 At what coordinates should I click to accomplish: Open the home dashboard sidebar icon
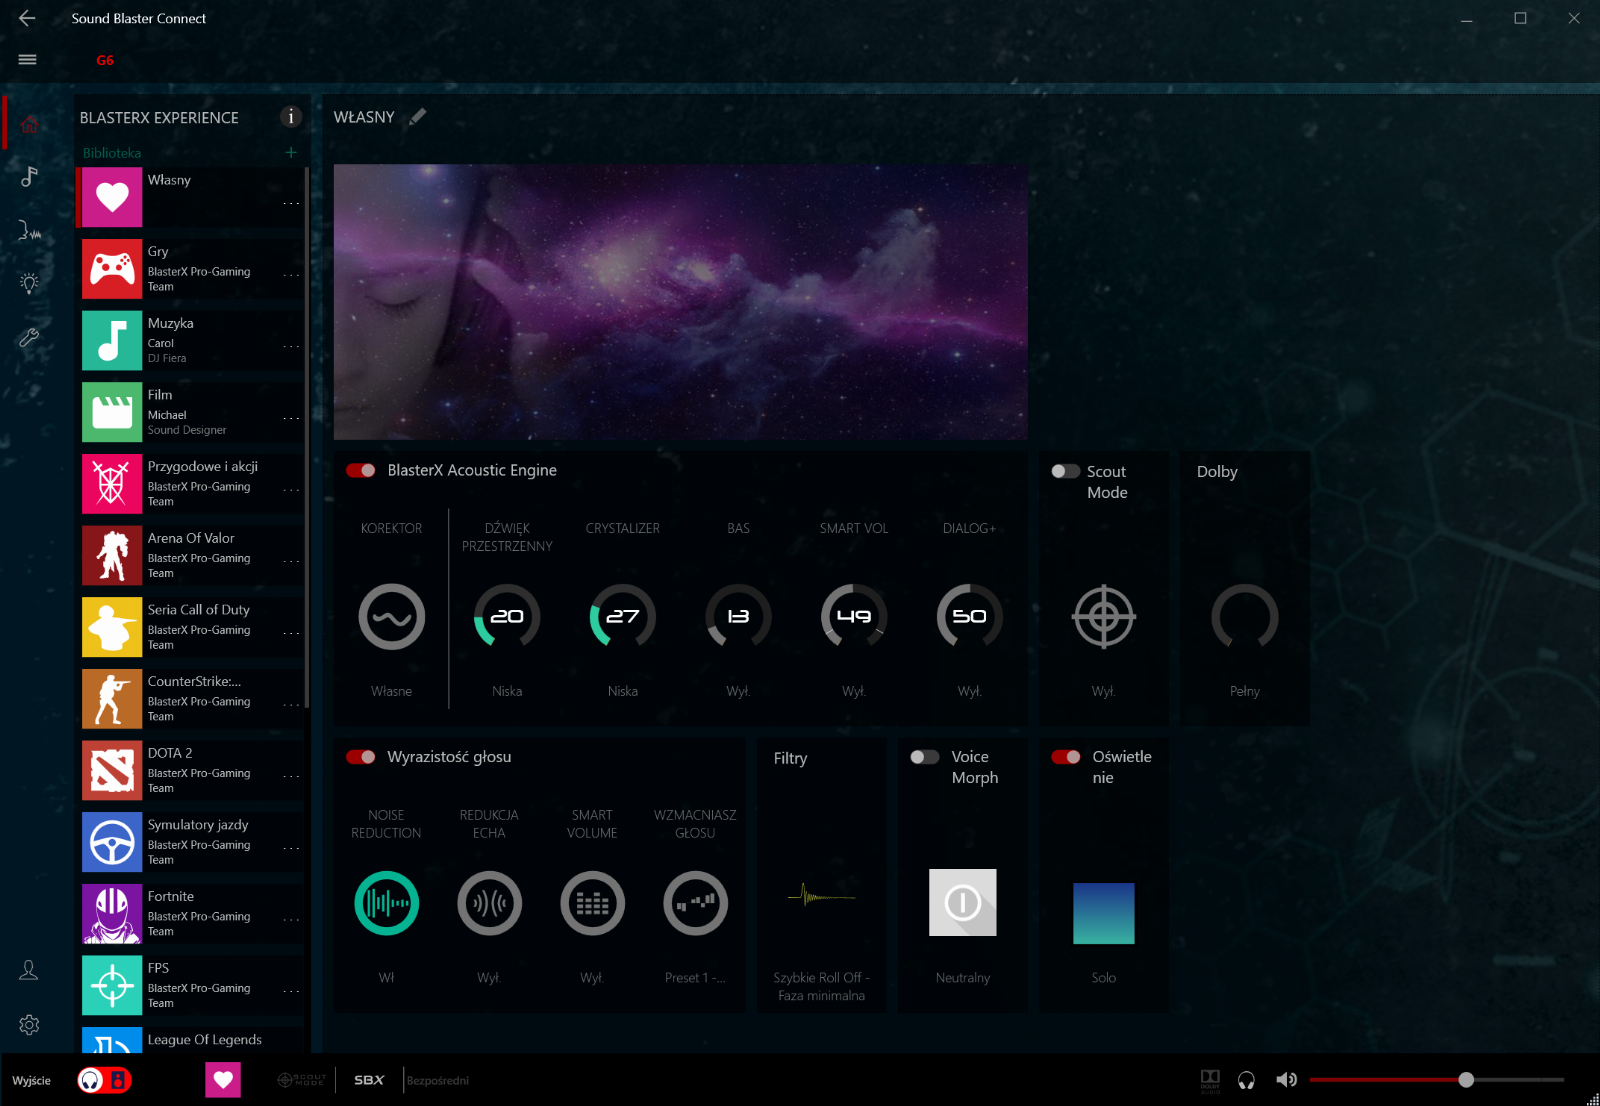[29, 124]
